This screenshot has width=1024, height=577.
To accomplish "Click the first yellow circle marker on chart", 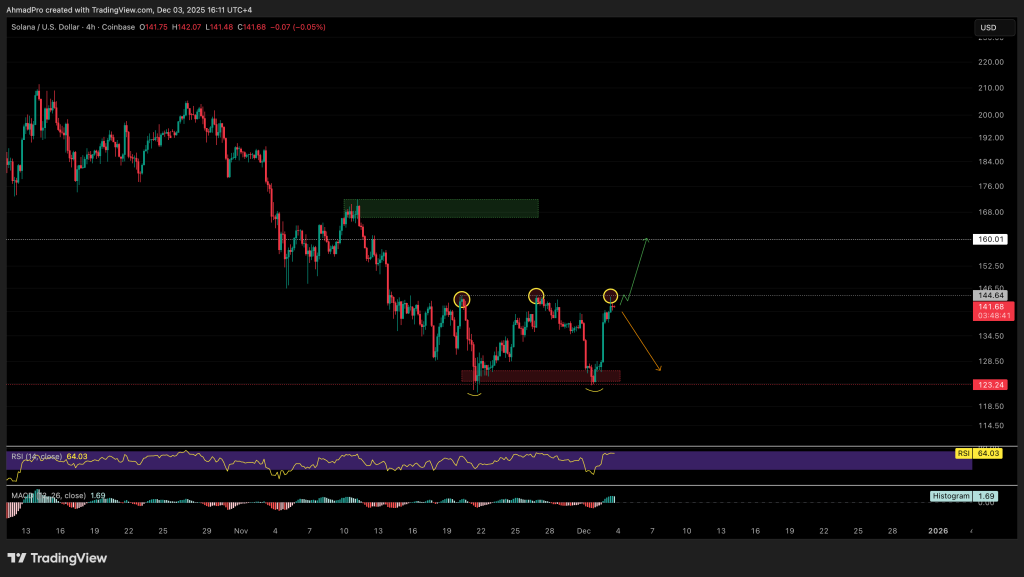I will (x=461, y=298).
